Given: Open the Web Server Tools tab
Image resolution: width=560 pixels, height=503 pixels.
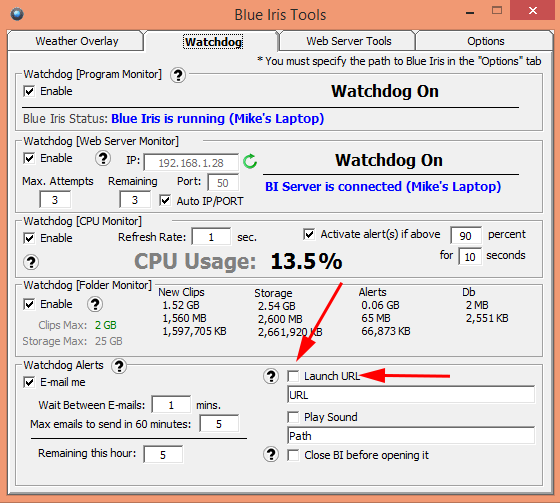Looking at the screenshot, I should [x=349, y=41].
